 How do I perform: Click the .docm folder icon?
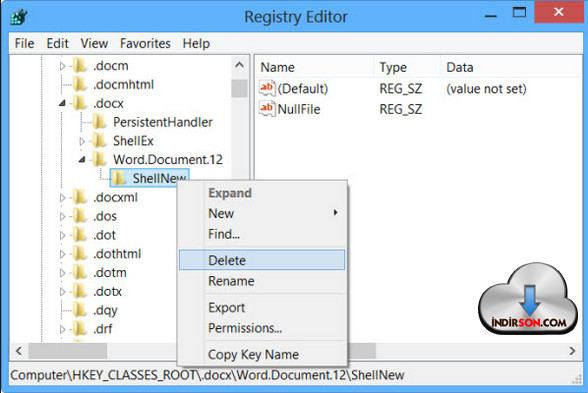(x=80, y=66)
